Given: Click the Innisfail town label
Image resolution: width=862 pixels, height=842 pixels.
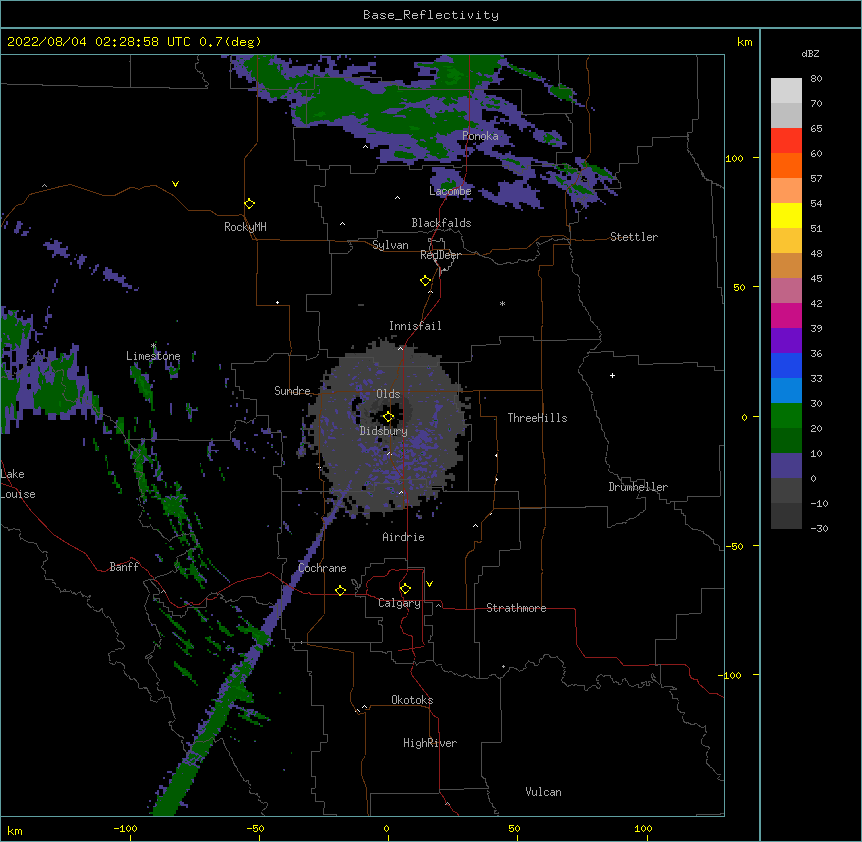Looking at the screenshot, I should [x=415, y=326].
